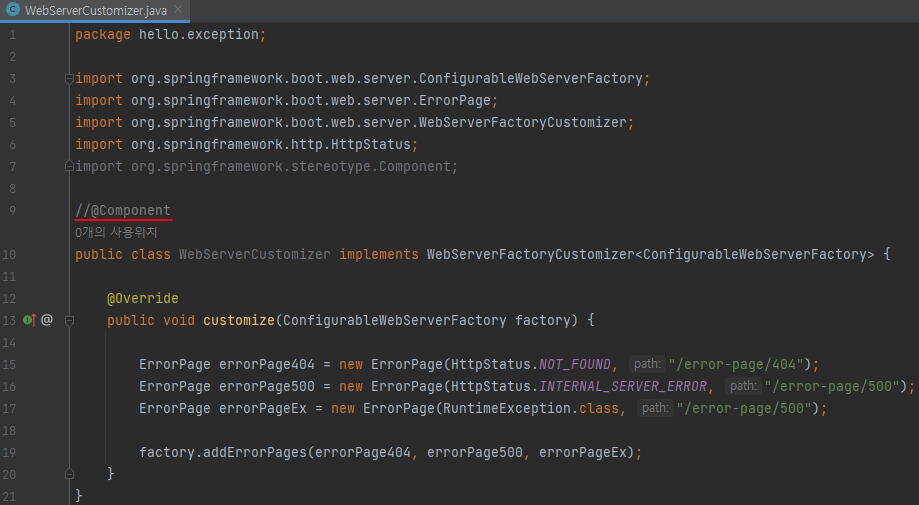Click the NOT_FOUND constant

click(x=574, y=364)
